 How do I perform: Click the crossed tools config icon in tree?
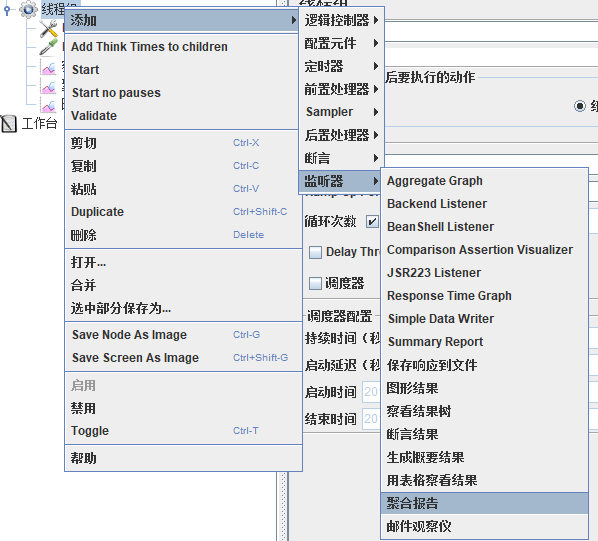coord(48,29)
